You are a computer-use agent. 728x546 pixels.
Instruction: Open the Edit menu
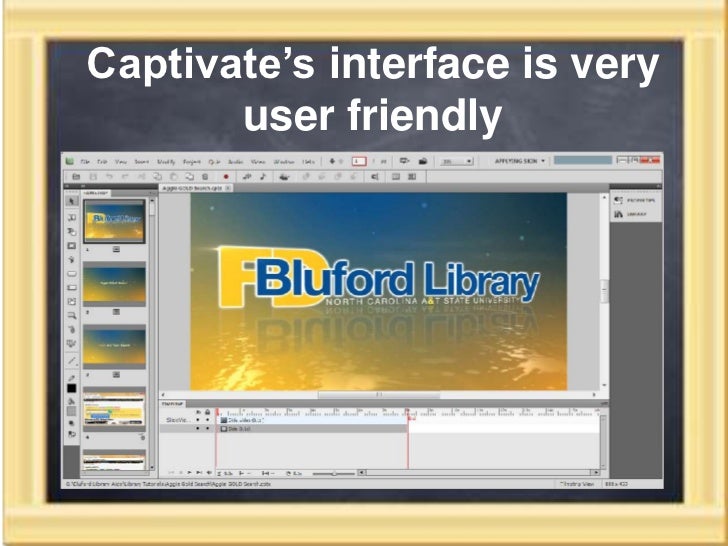[x=102, y=162]
